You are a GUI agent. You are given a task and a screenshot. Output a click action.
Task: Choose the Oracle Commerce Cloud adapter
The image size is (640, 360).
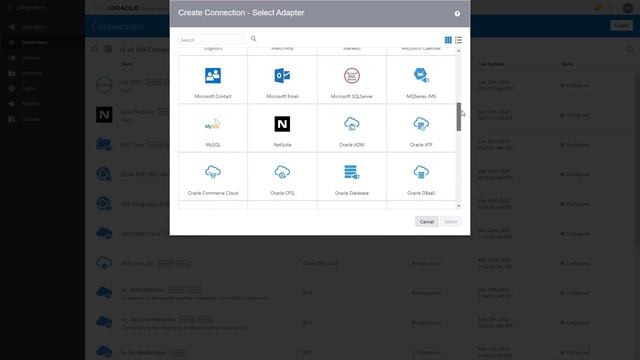(x=213, y=177)
